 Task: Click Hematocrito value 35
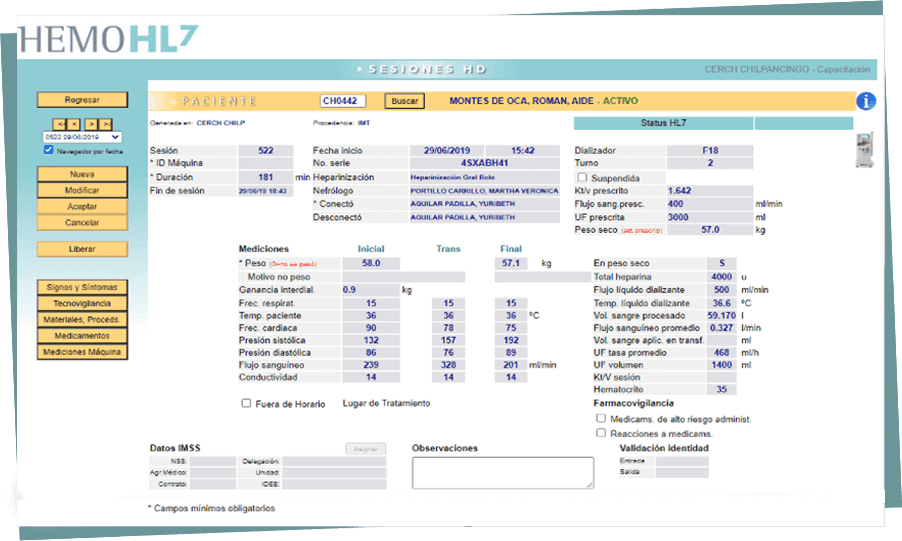[x=721, y=390]
